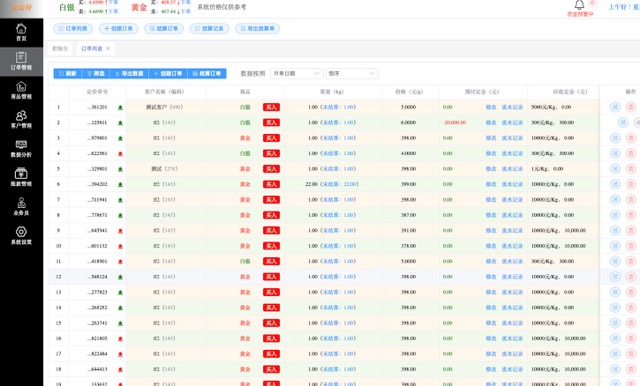This screenshot has height=386, width=640.
Task: Click customer 测试客户 (490) cell
Action: click(x=164, y=107)
